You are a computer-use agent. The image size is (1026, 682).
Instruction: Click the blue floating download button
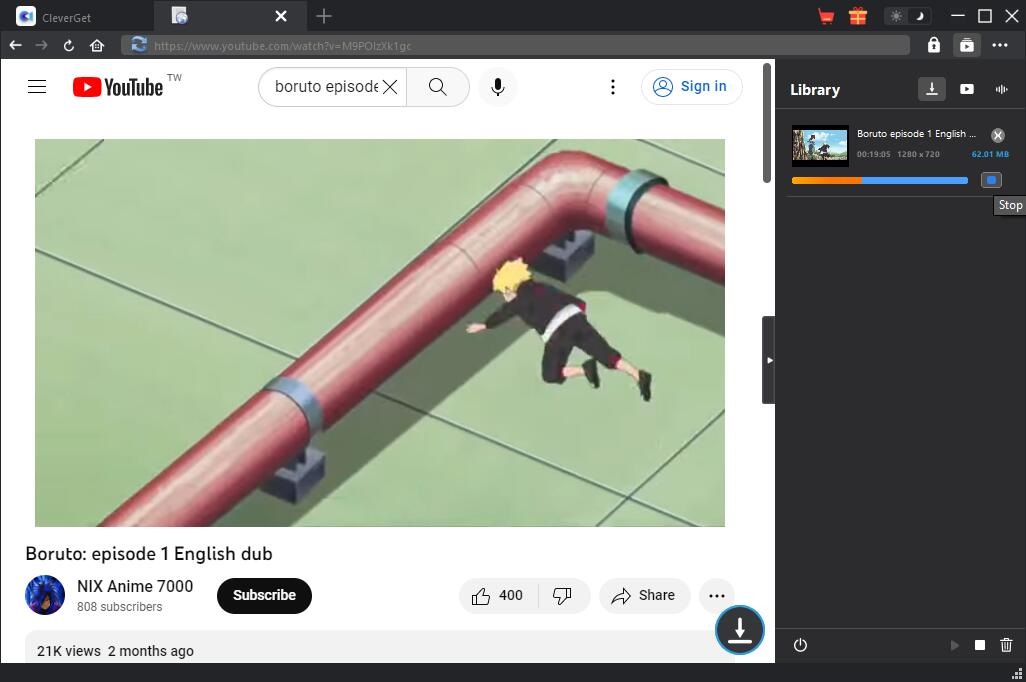pos(739,630)
